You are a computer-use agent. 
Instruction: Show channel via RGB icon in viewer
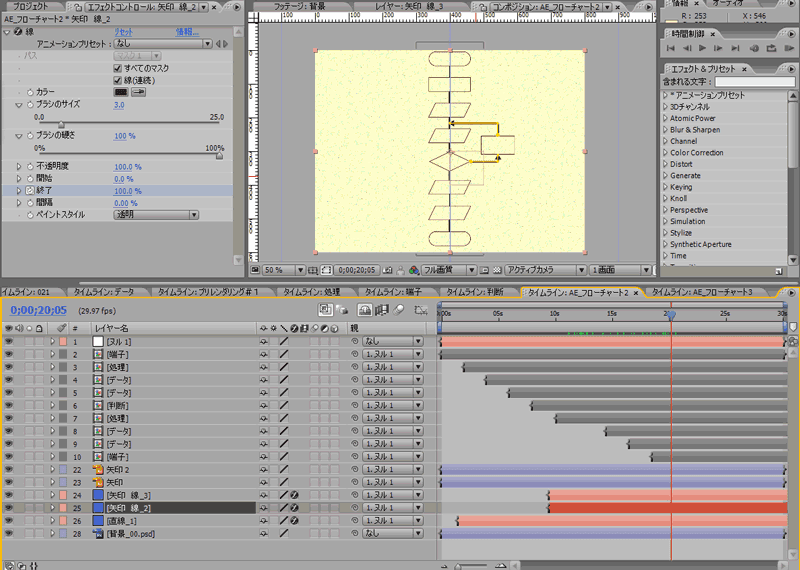click(x=414, y=270)
